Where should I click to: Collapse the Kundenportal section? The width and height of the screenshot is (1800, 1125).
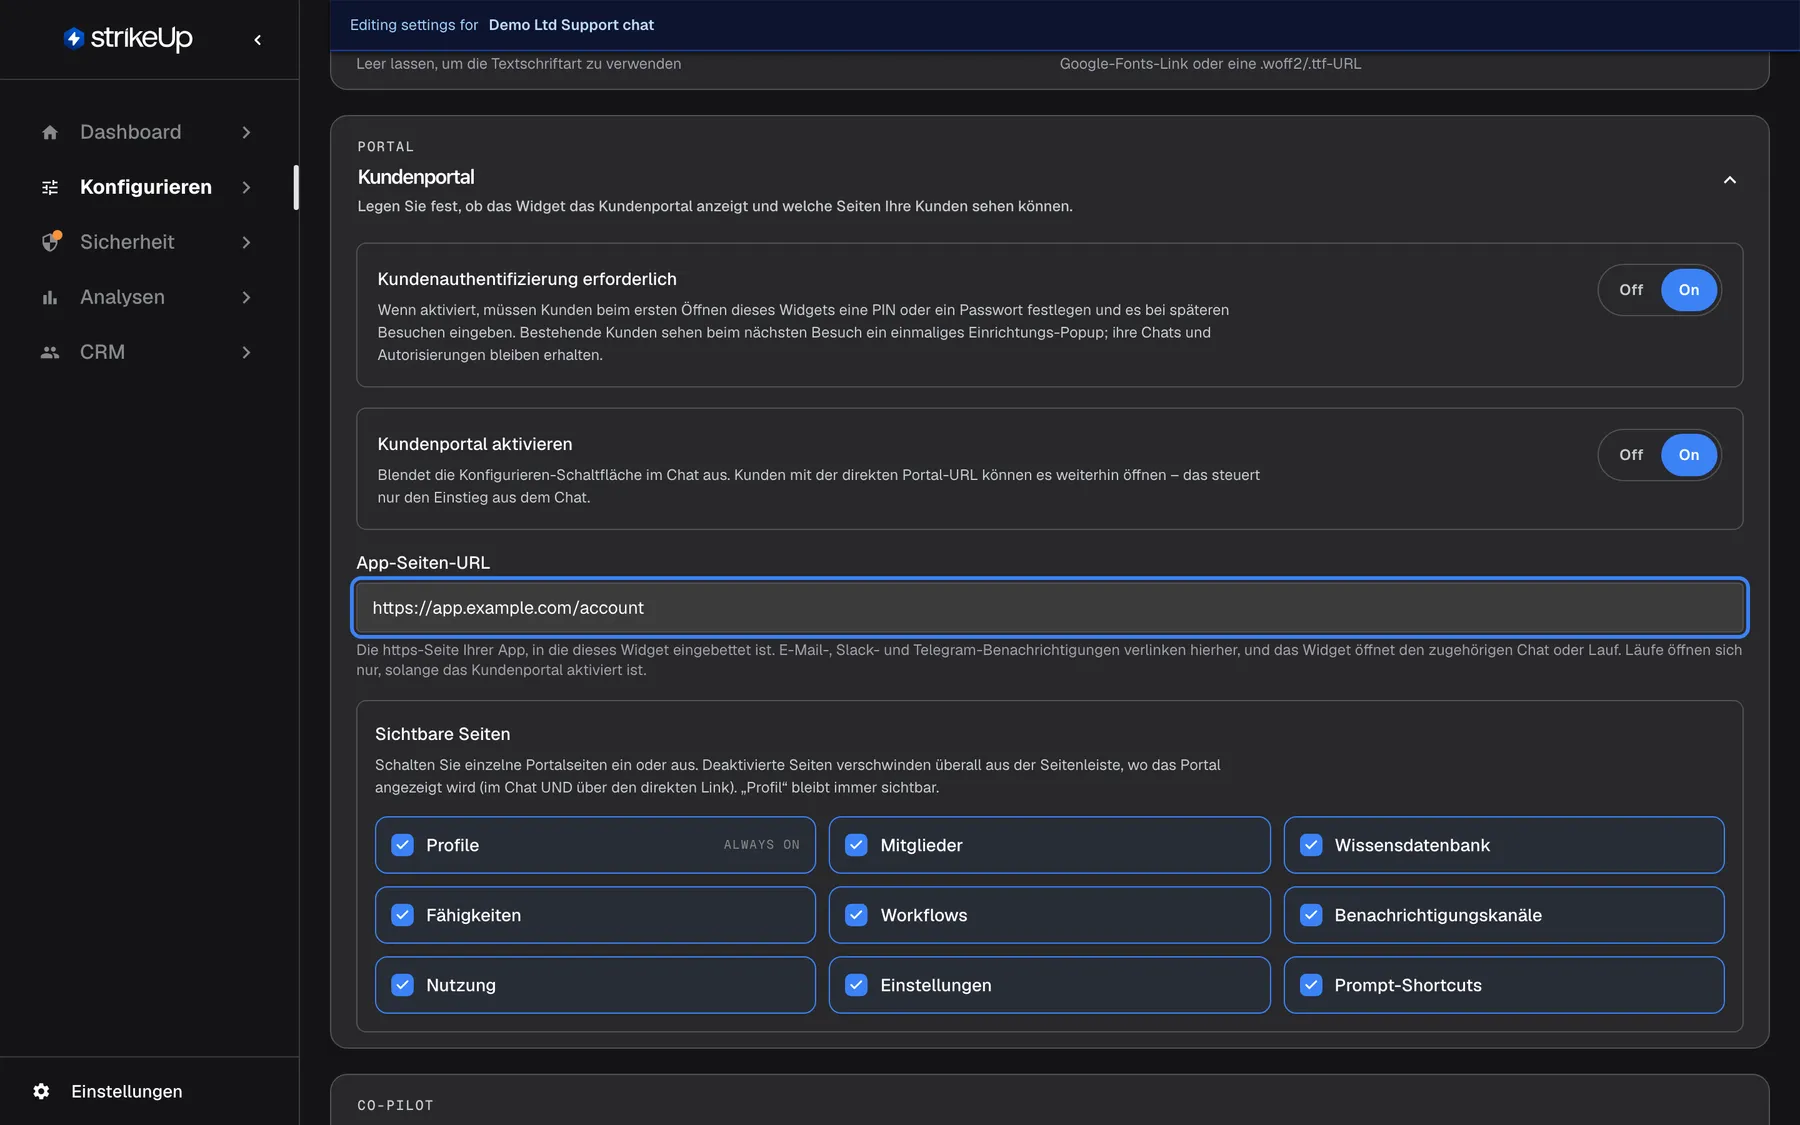(x=1730, y=180)
